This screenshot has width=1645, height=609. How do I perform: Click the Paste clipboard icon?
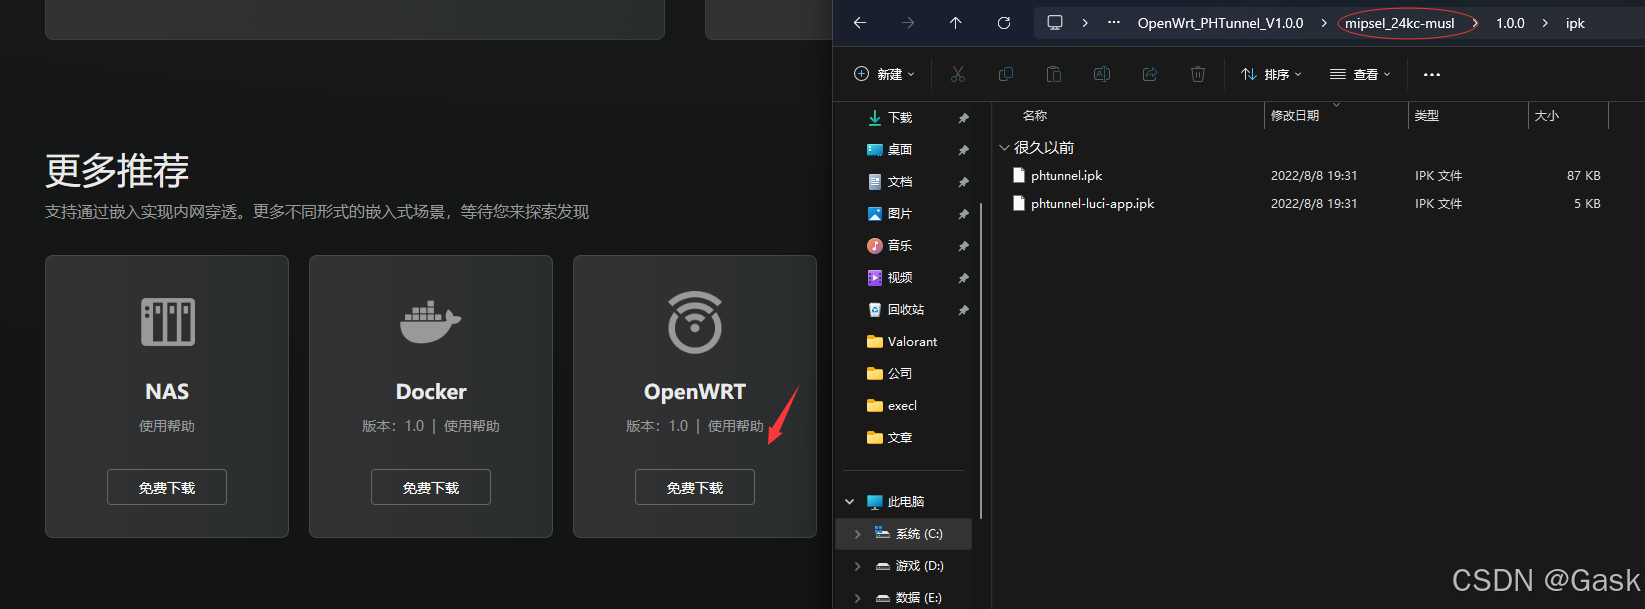(1054, 74)
